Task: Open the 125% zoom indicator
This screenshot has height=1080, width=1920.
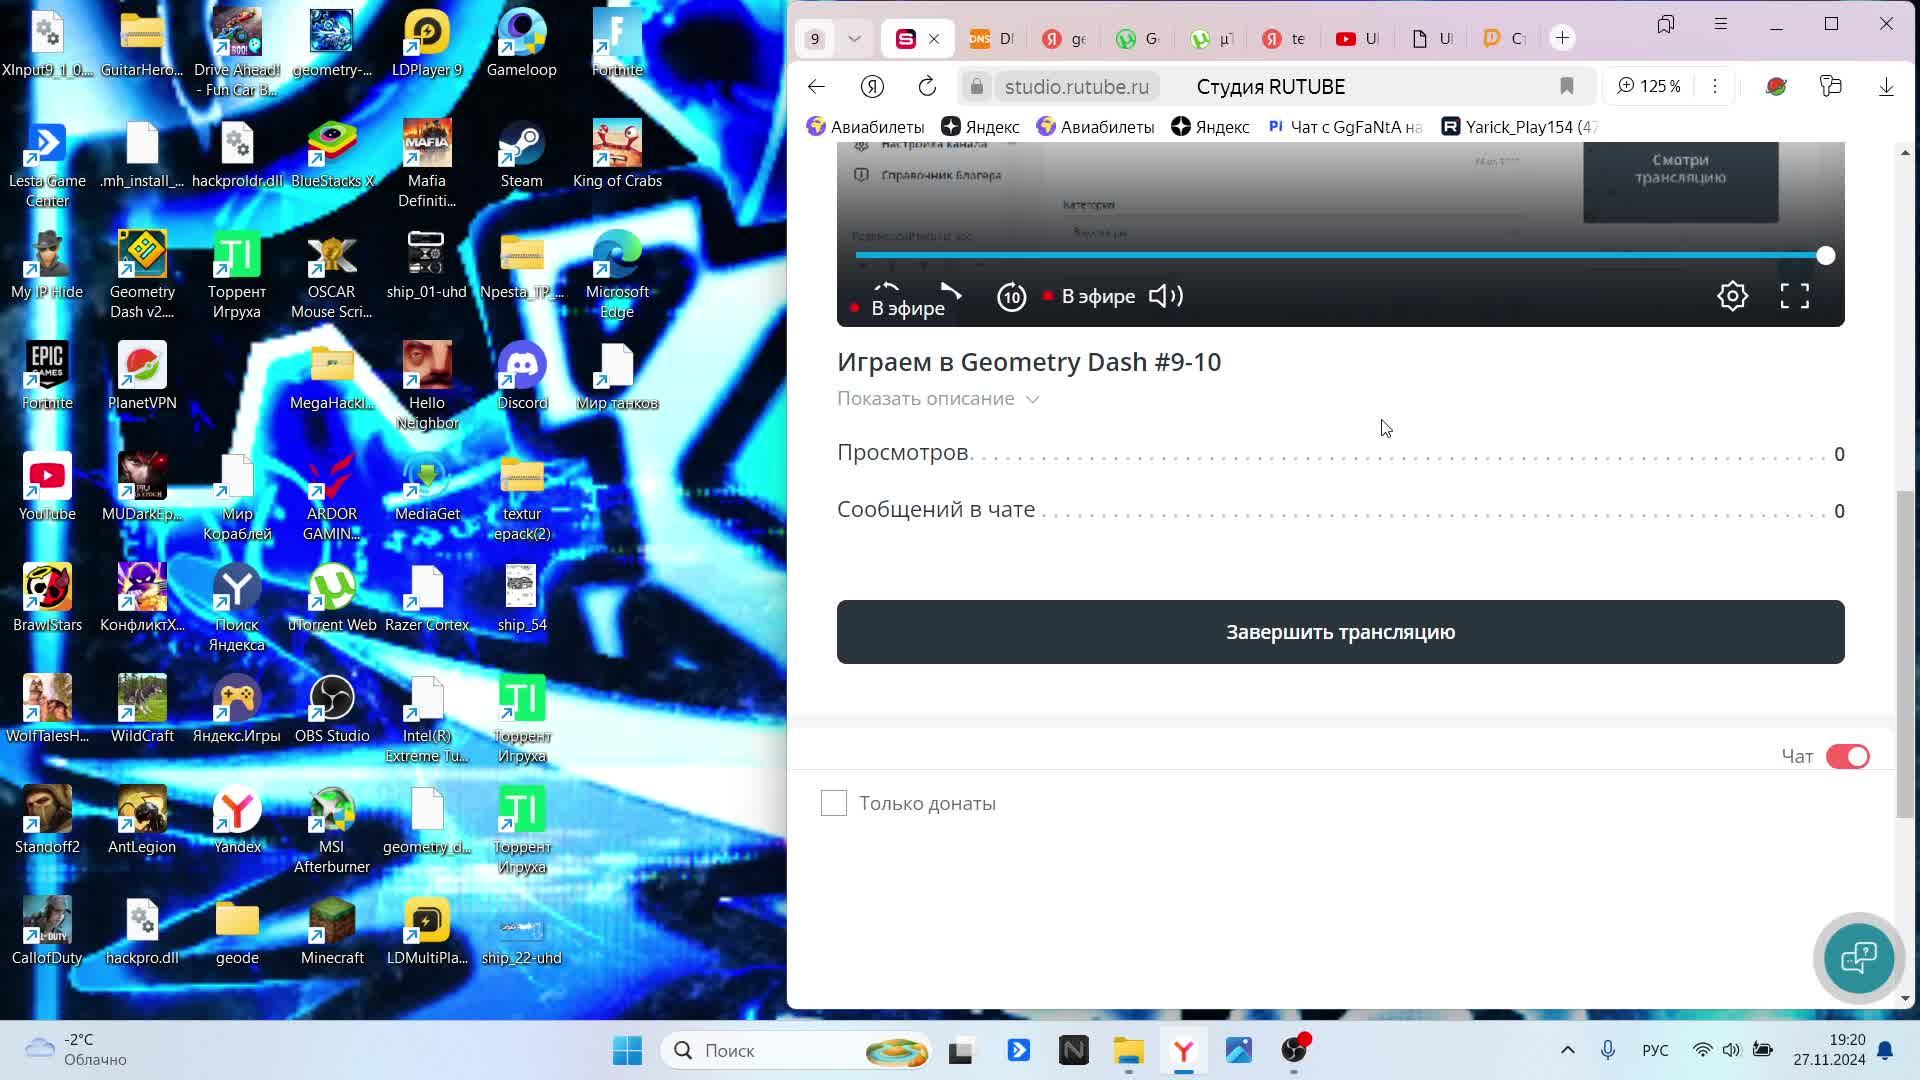Action: tap(1649, 87)
